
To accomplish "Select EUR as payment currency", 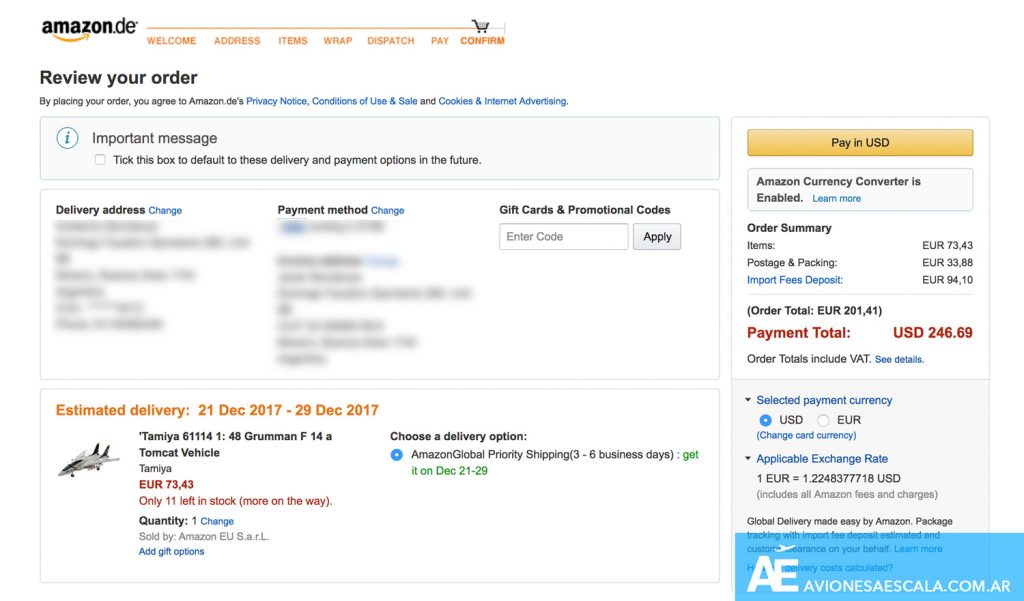I will pos(824,420).
